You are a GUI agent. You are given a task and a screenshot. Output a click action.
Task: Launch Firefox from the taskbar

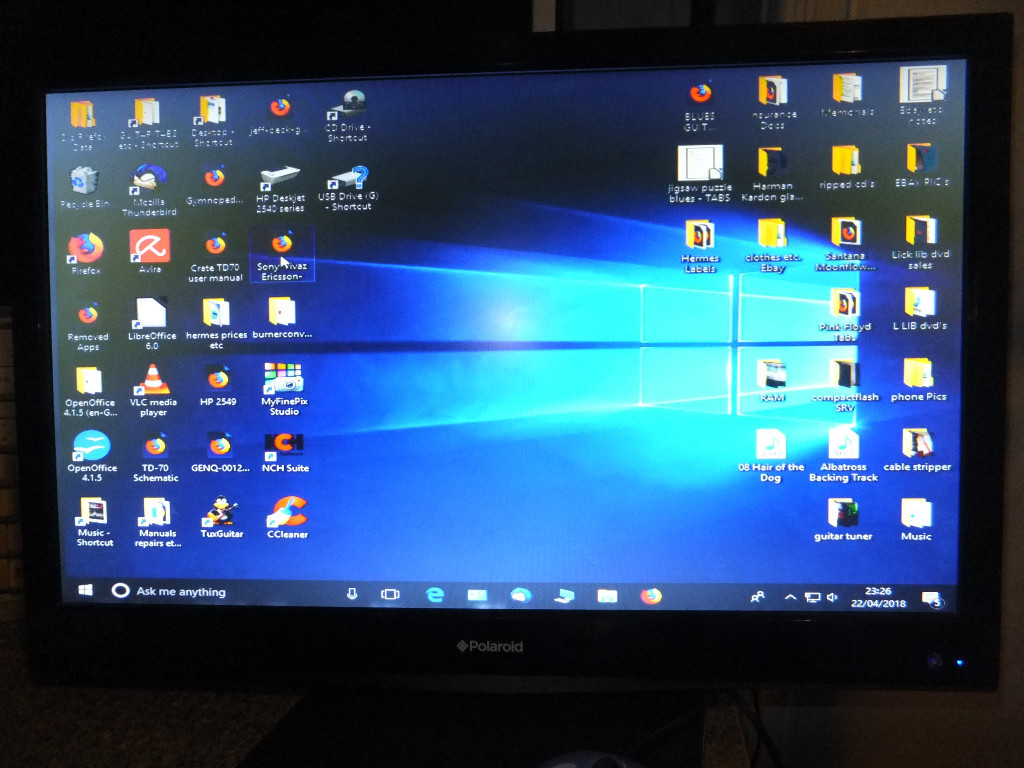(x=650, y=596)
